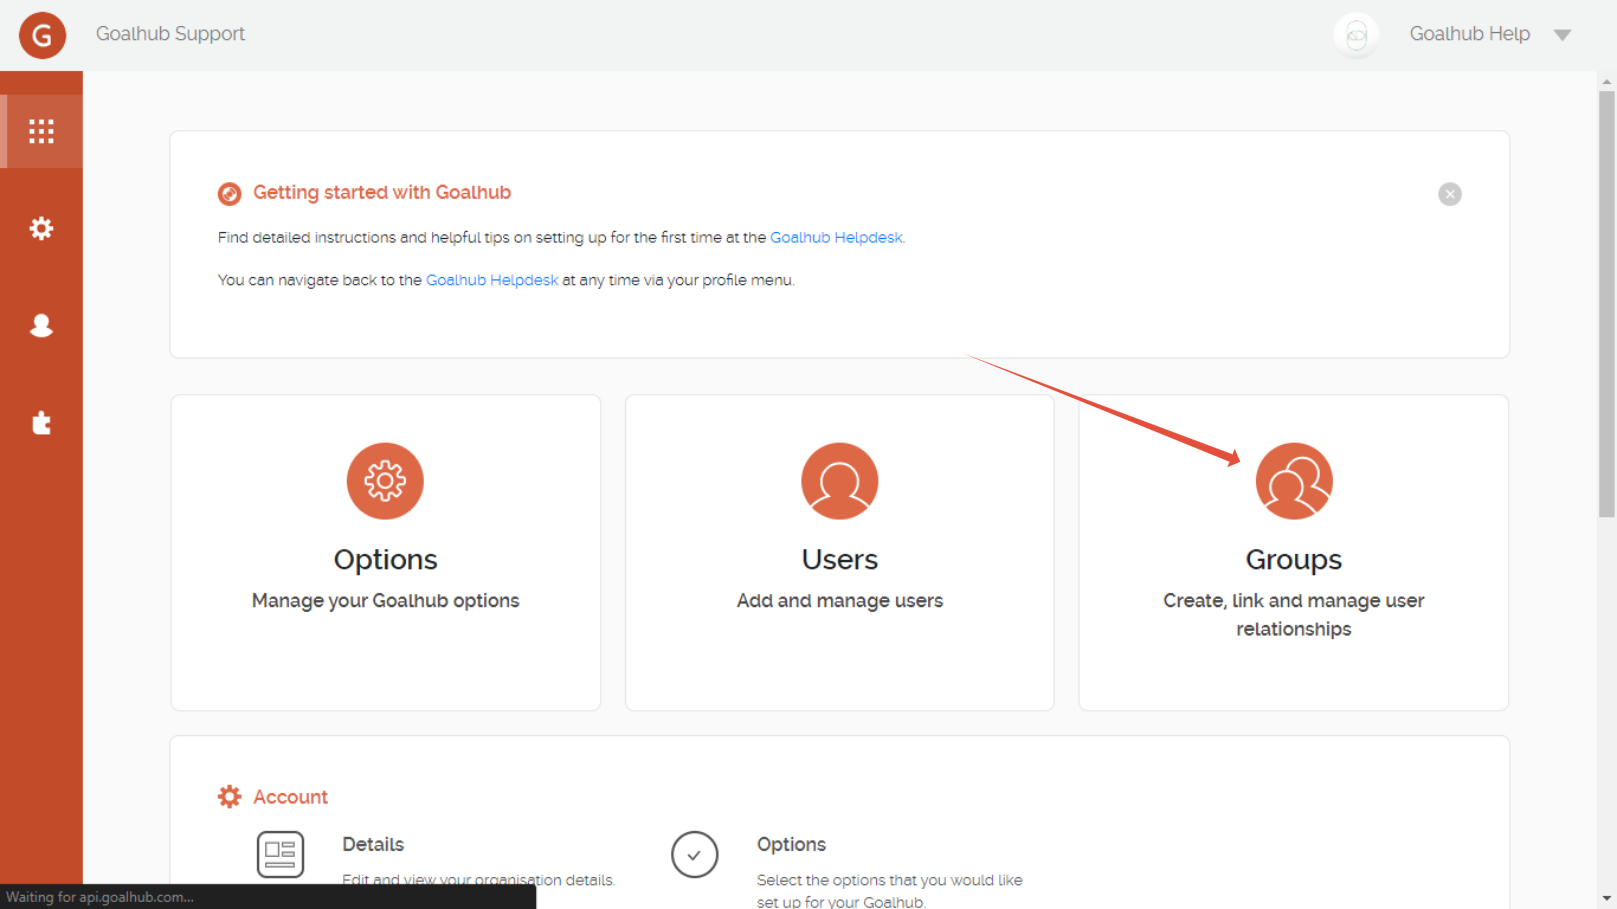Viewport: 1617px width, 909px height.
Task: Click the scrollbar down arrow
Action: pyautogui.click(x=1607, y=898)
